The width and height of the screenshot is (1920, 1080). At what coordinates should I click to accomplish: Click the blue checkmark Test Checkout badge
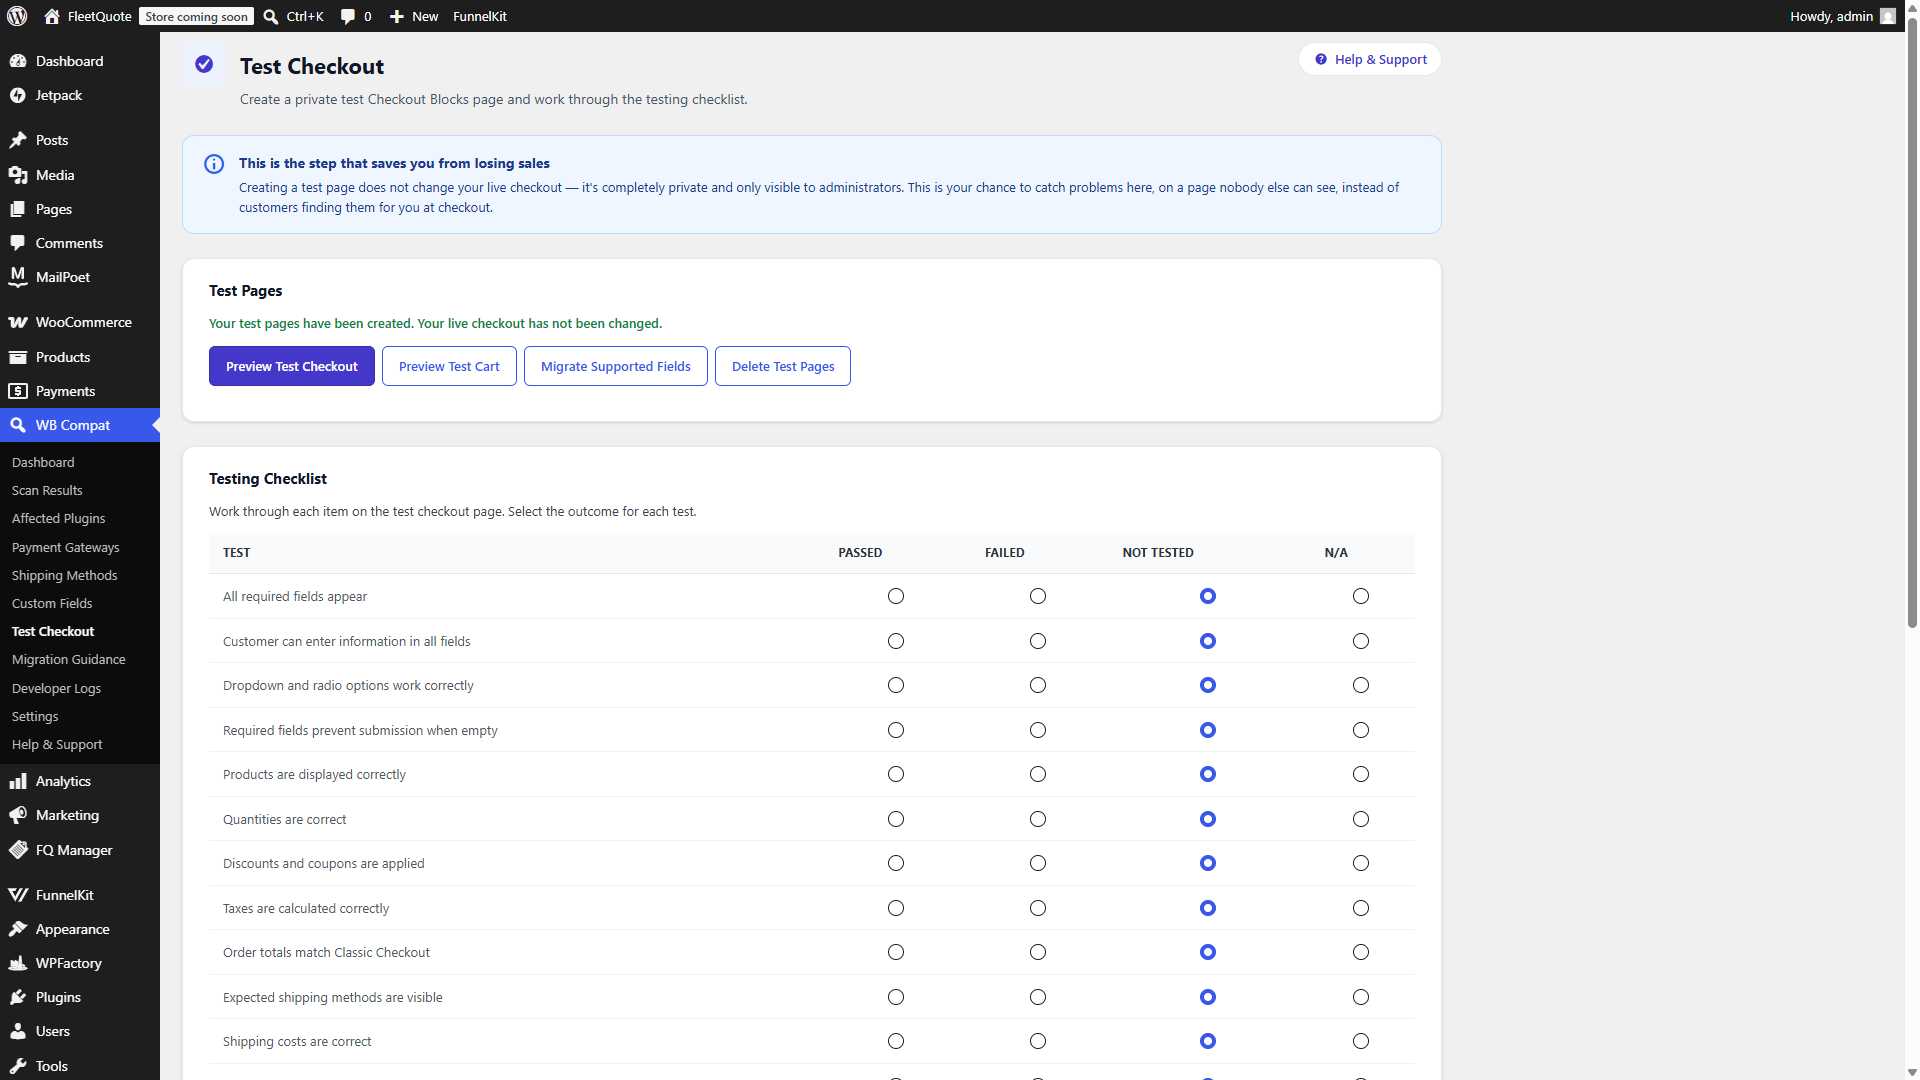pos(204,64)
